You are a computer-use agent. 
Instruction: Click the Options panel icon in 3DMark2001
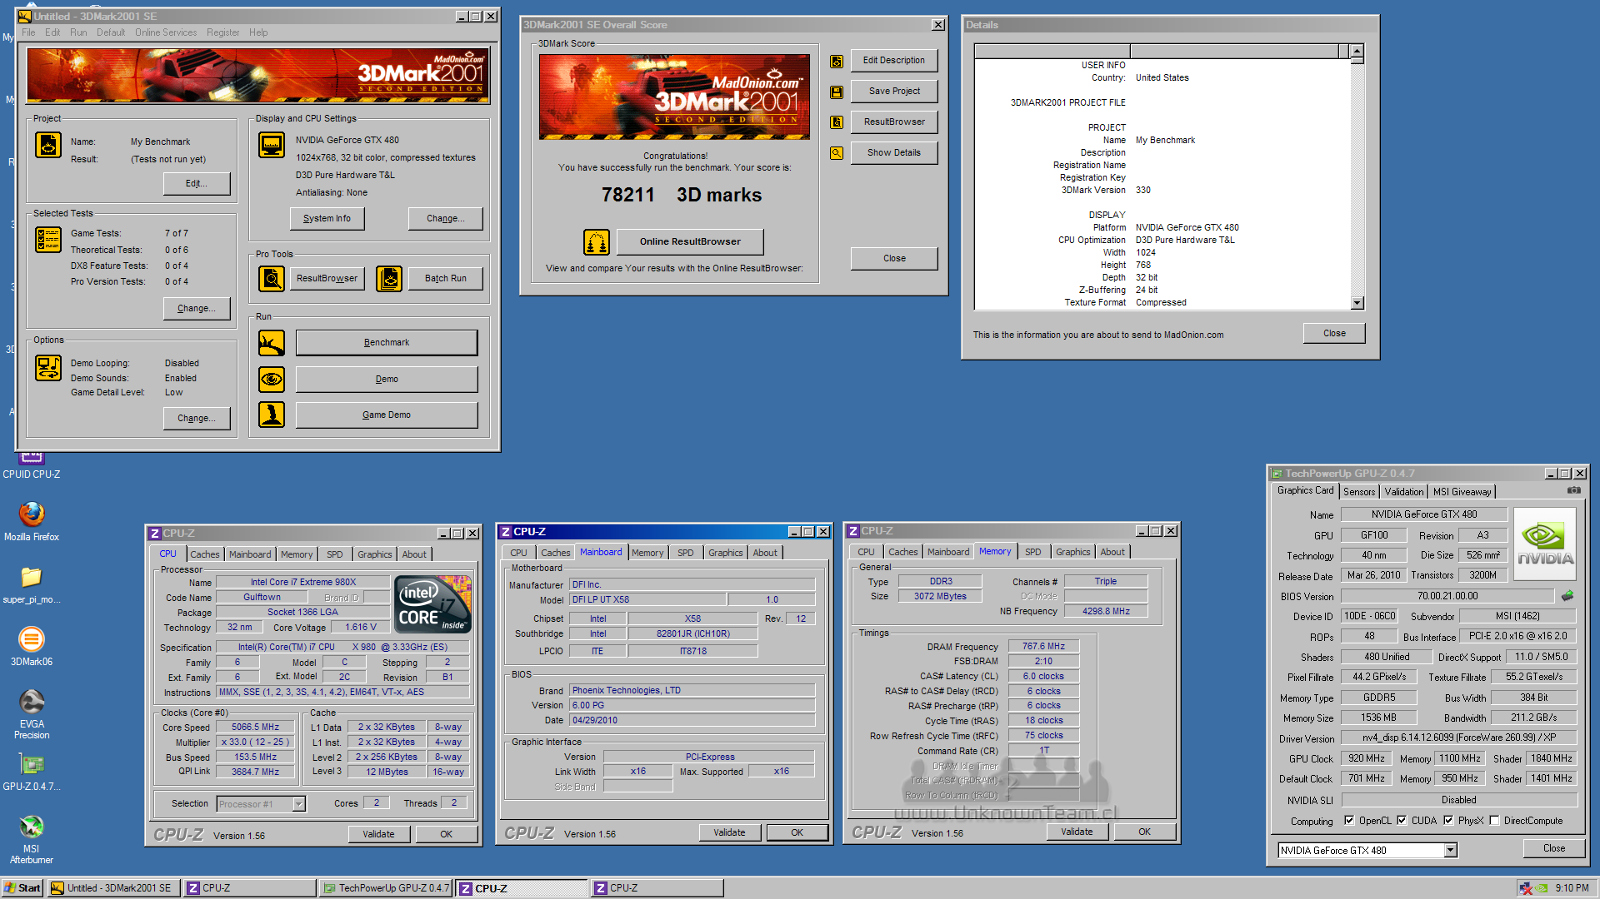48,368
